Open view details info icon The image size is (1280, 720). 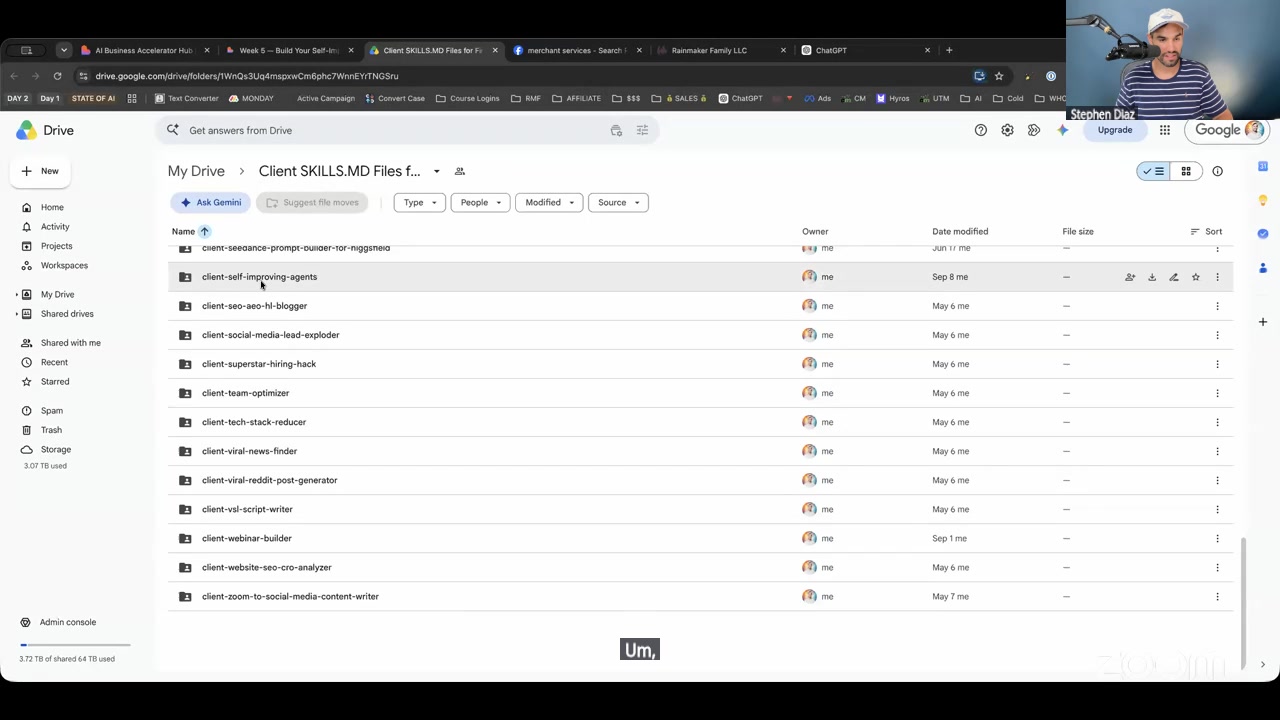(x=1217, y=171)
